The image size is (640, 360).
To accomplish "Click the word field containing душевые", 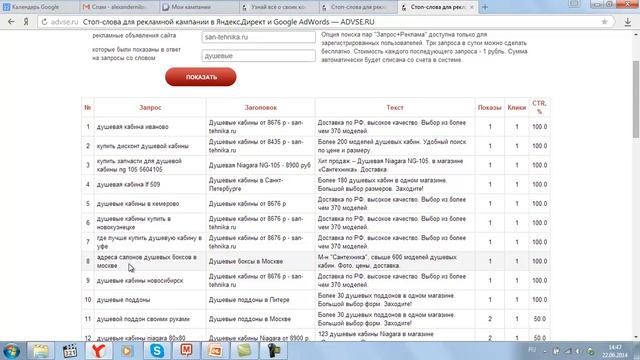I will pos(258,56).
